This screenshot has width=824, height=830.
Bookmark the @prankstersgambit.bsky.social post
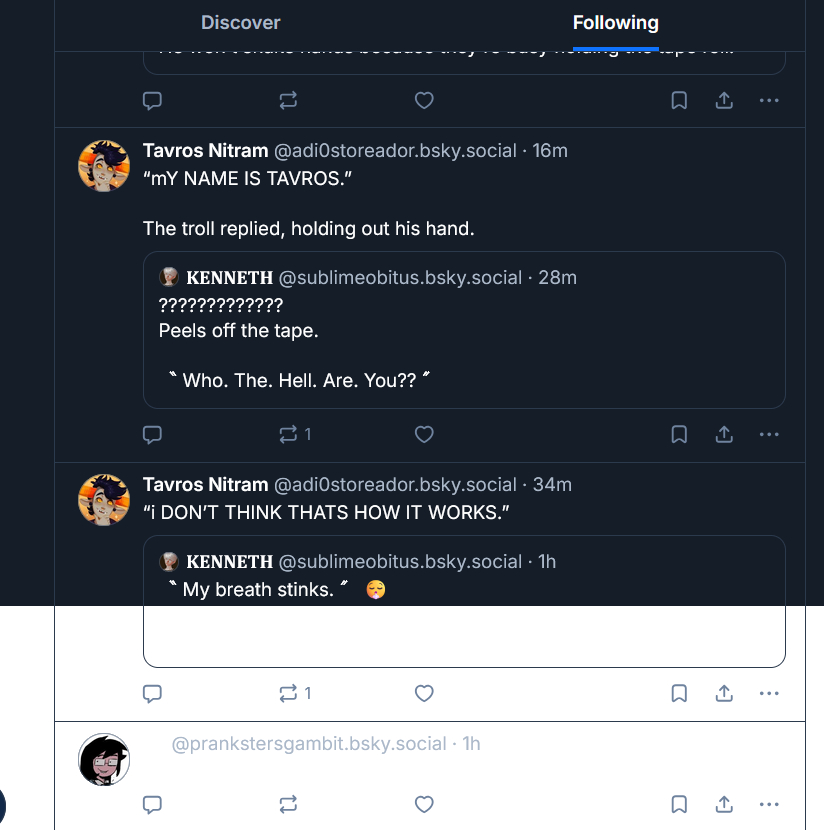679,804
